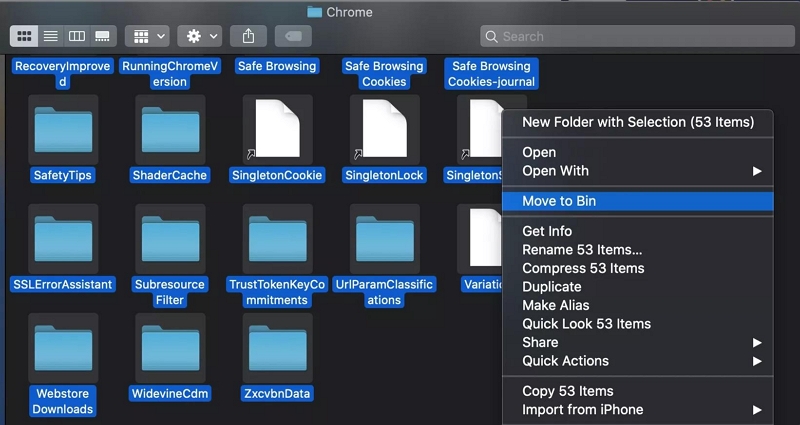
Task: Open the item grouping dropdown
Action: tap(147, 36)
